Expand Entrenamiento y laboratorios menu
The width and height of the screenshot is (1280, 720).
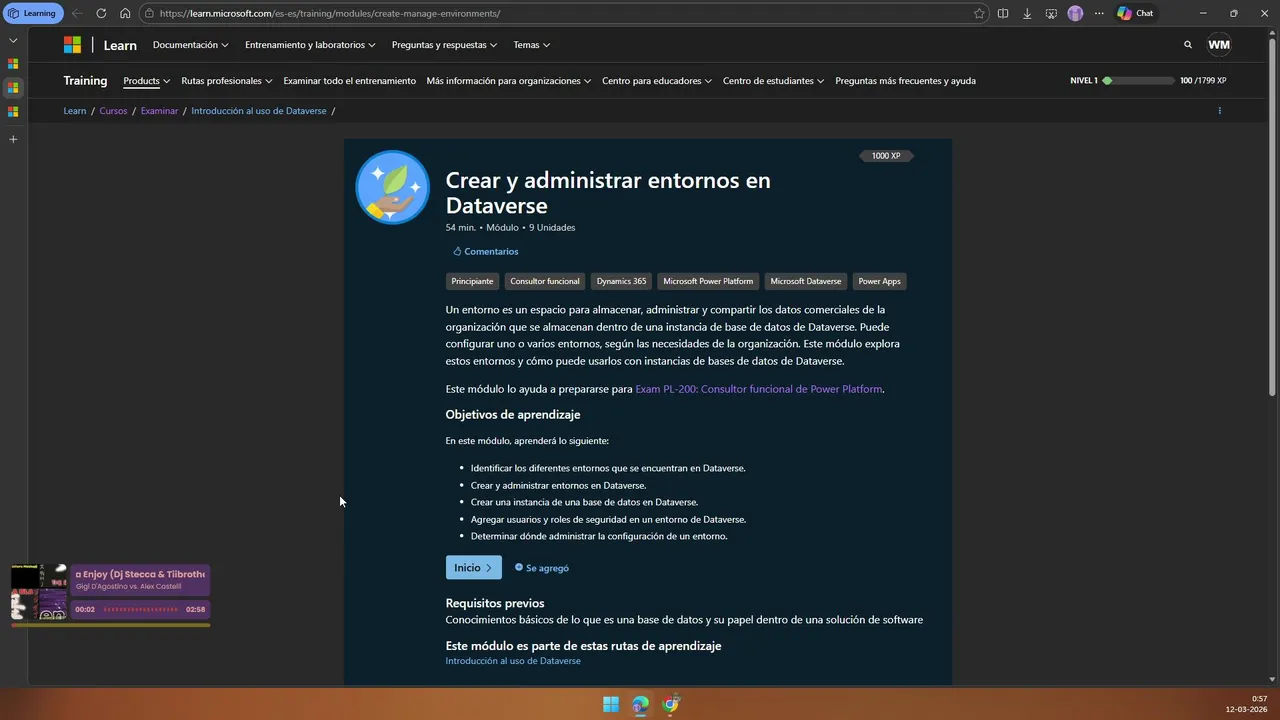point(310,45)
